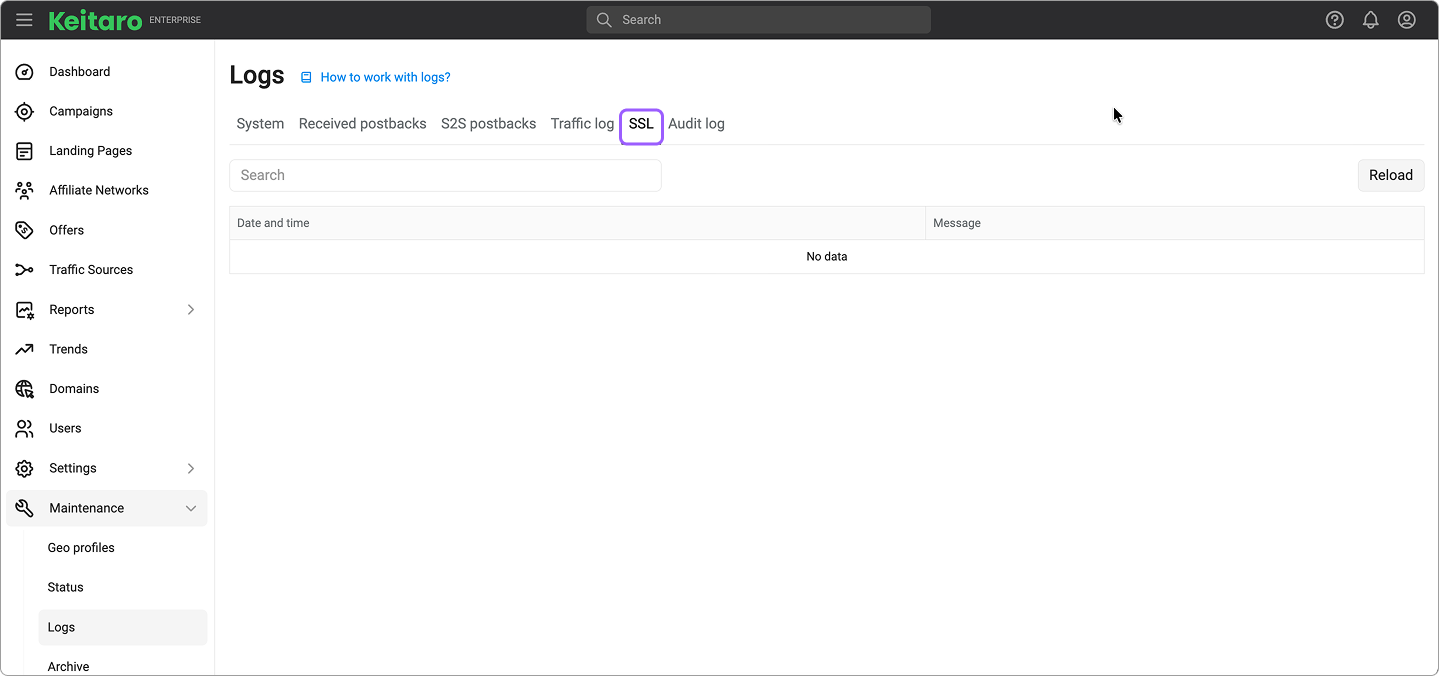Viewport: 1439px width, 676px height.
Task: Collapse the Maintenance section chevron
Action: [191, 508]
